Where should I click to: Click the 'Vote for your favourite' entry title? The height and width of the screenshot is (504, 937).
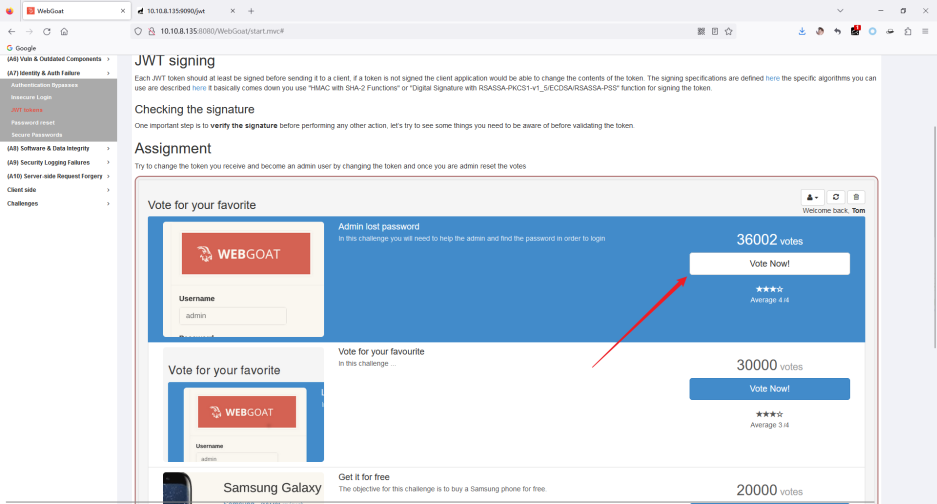(x=381, y=352)
